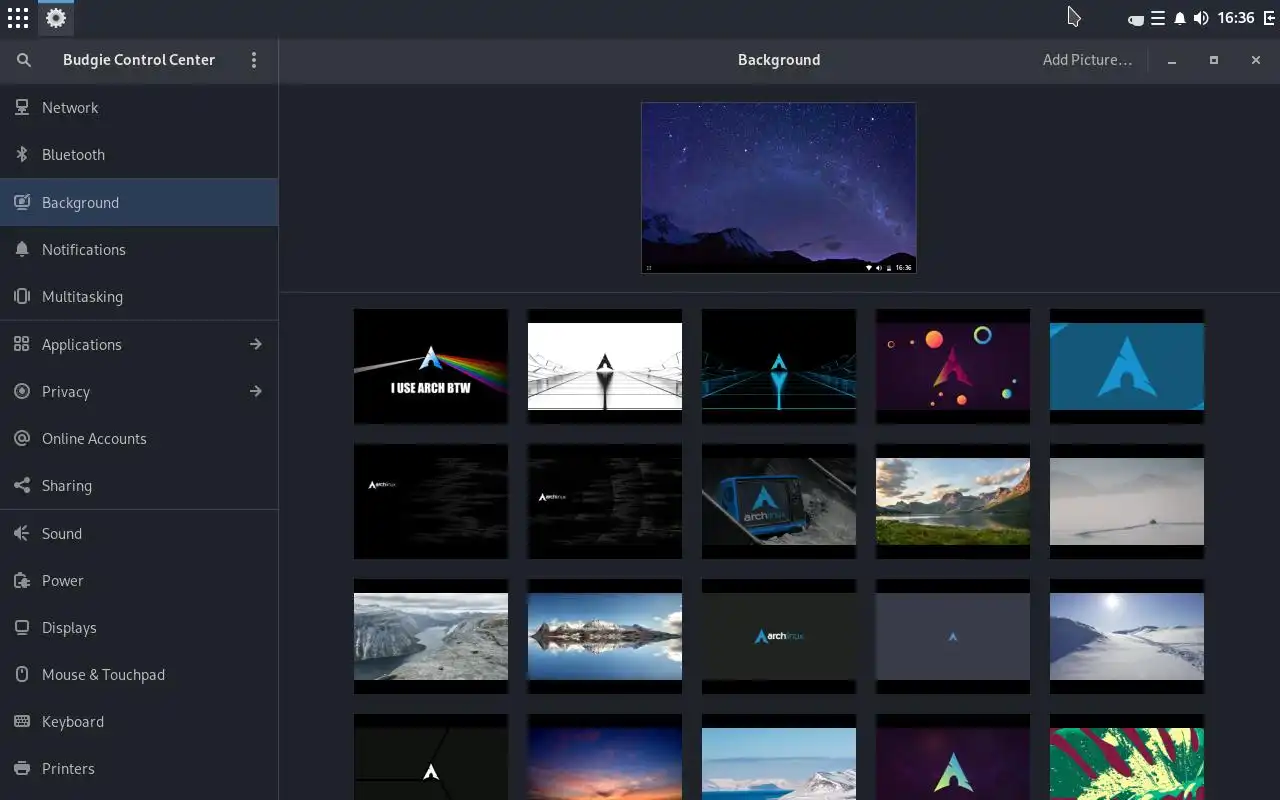Pick the solid blue Arch logo wallpaper
Viewport: 1280px width, 800px height.
click(1127, 366)
